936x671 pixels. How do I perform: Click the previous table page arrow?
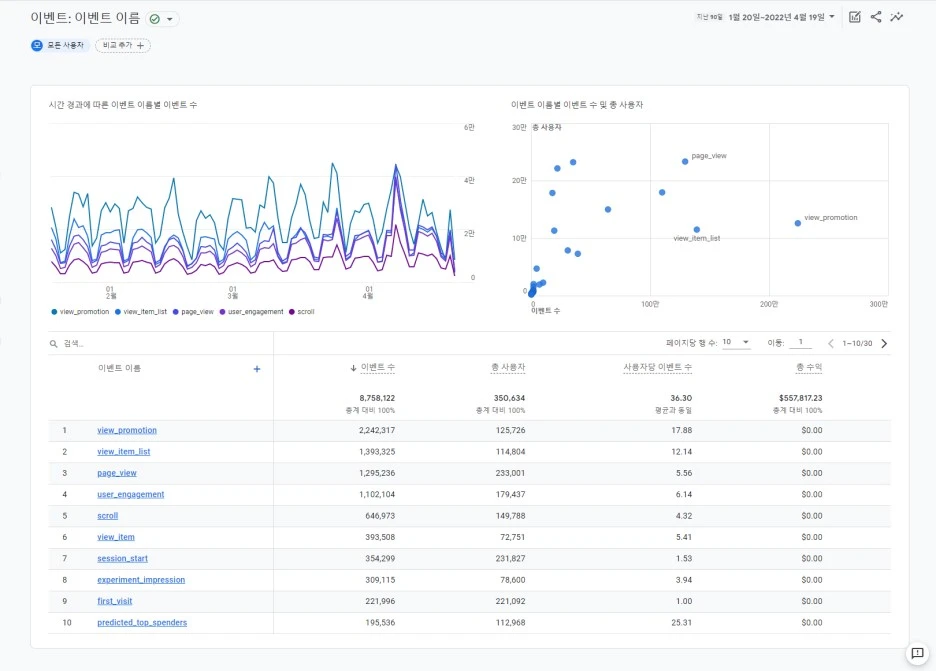pos(830,343)
